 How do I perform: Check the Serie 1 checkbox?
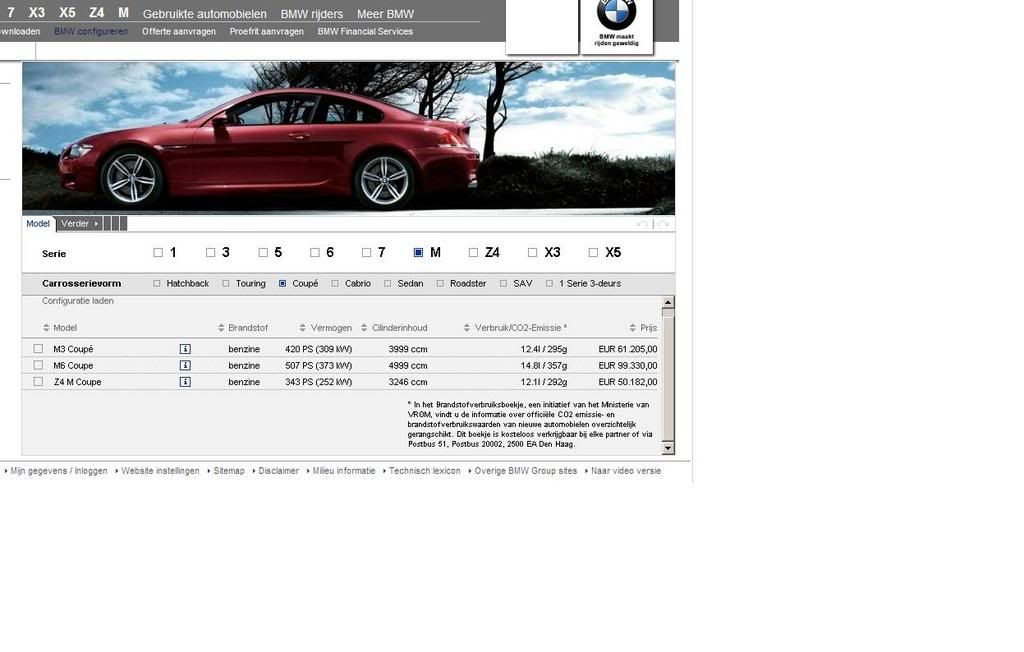click(158, 252)
